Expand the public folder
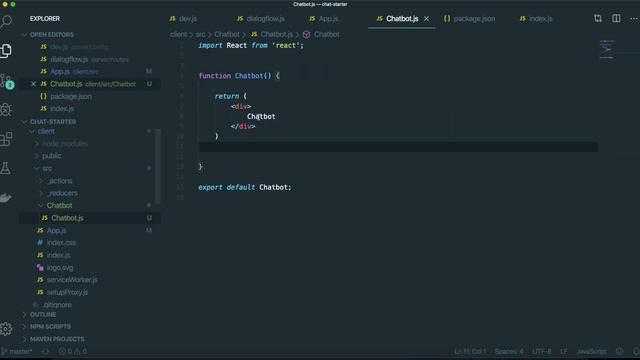The image size is (640, 360). pyautogui.click(x=52, y=156)
